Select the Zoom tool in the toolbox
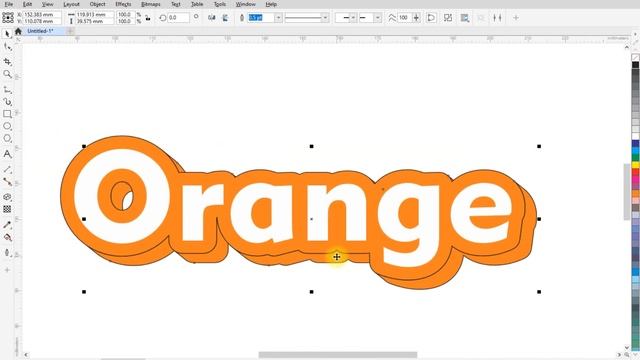 pos(7,74)
